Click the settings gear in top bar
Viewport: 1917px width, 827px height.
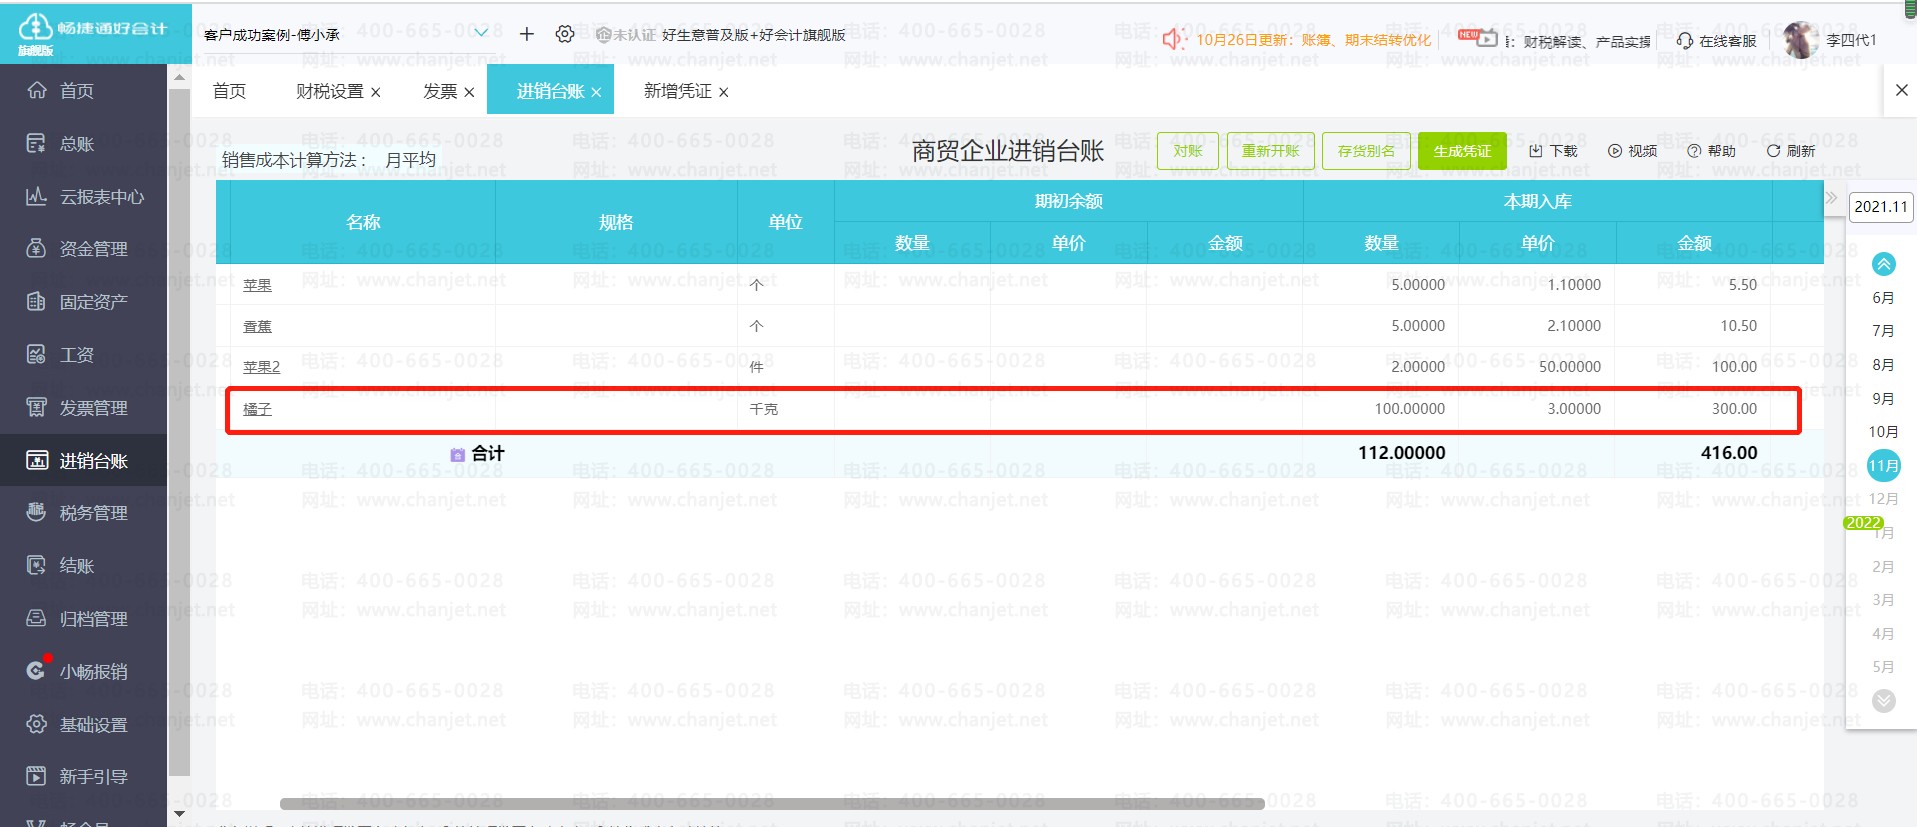(565, 34)
